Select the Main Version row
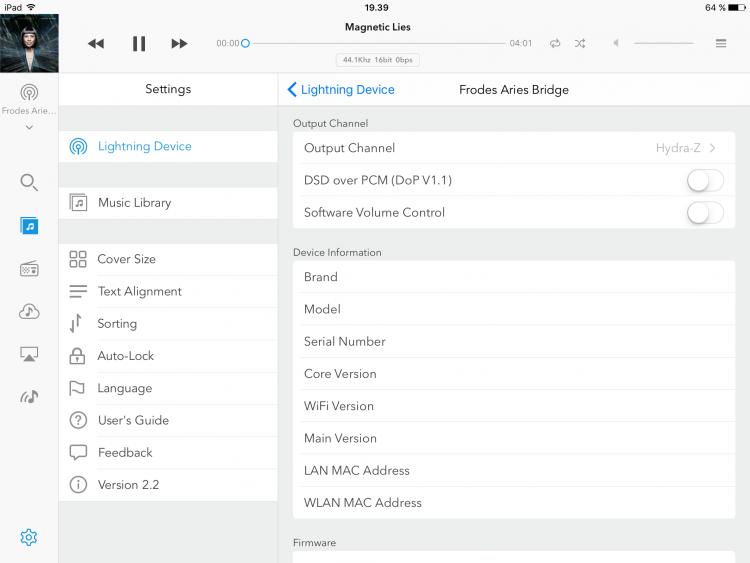750x563 pixels. [x=514, y=438]
